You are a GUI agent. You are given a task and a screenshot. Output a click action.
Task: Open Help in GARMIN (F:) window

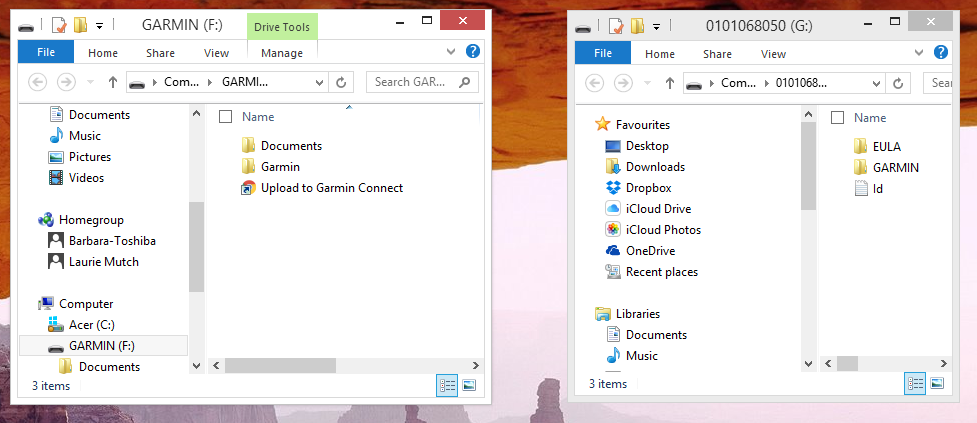pos(473,52)
